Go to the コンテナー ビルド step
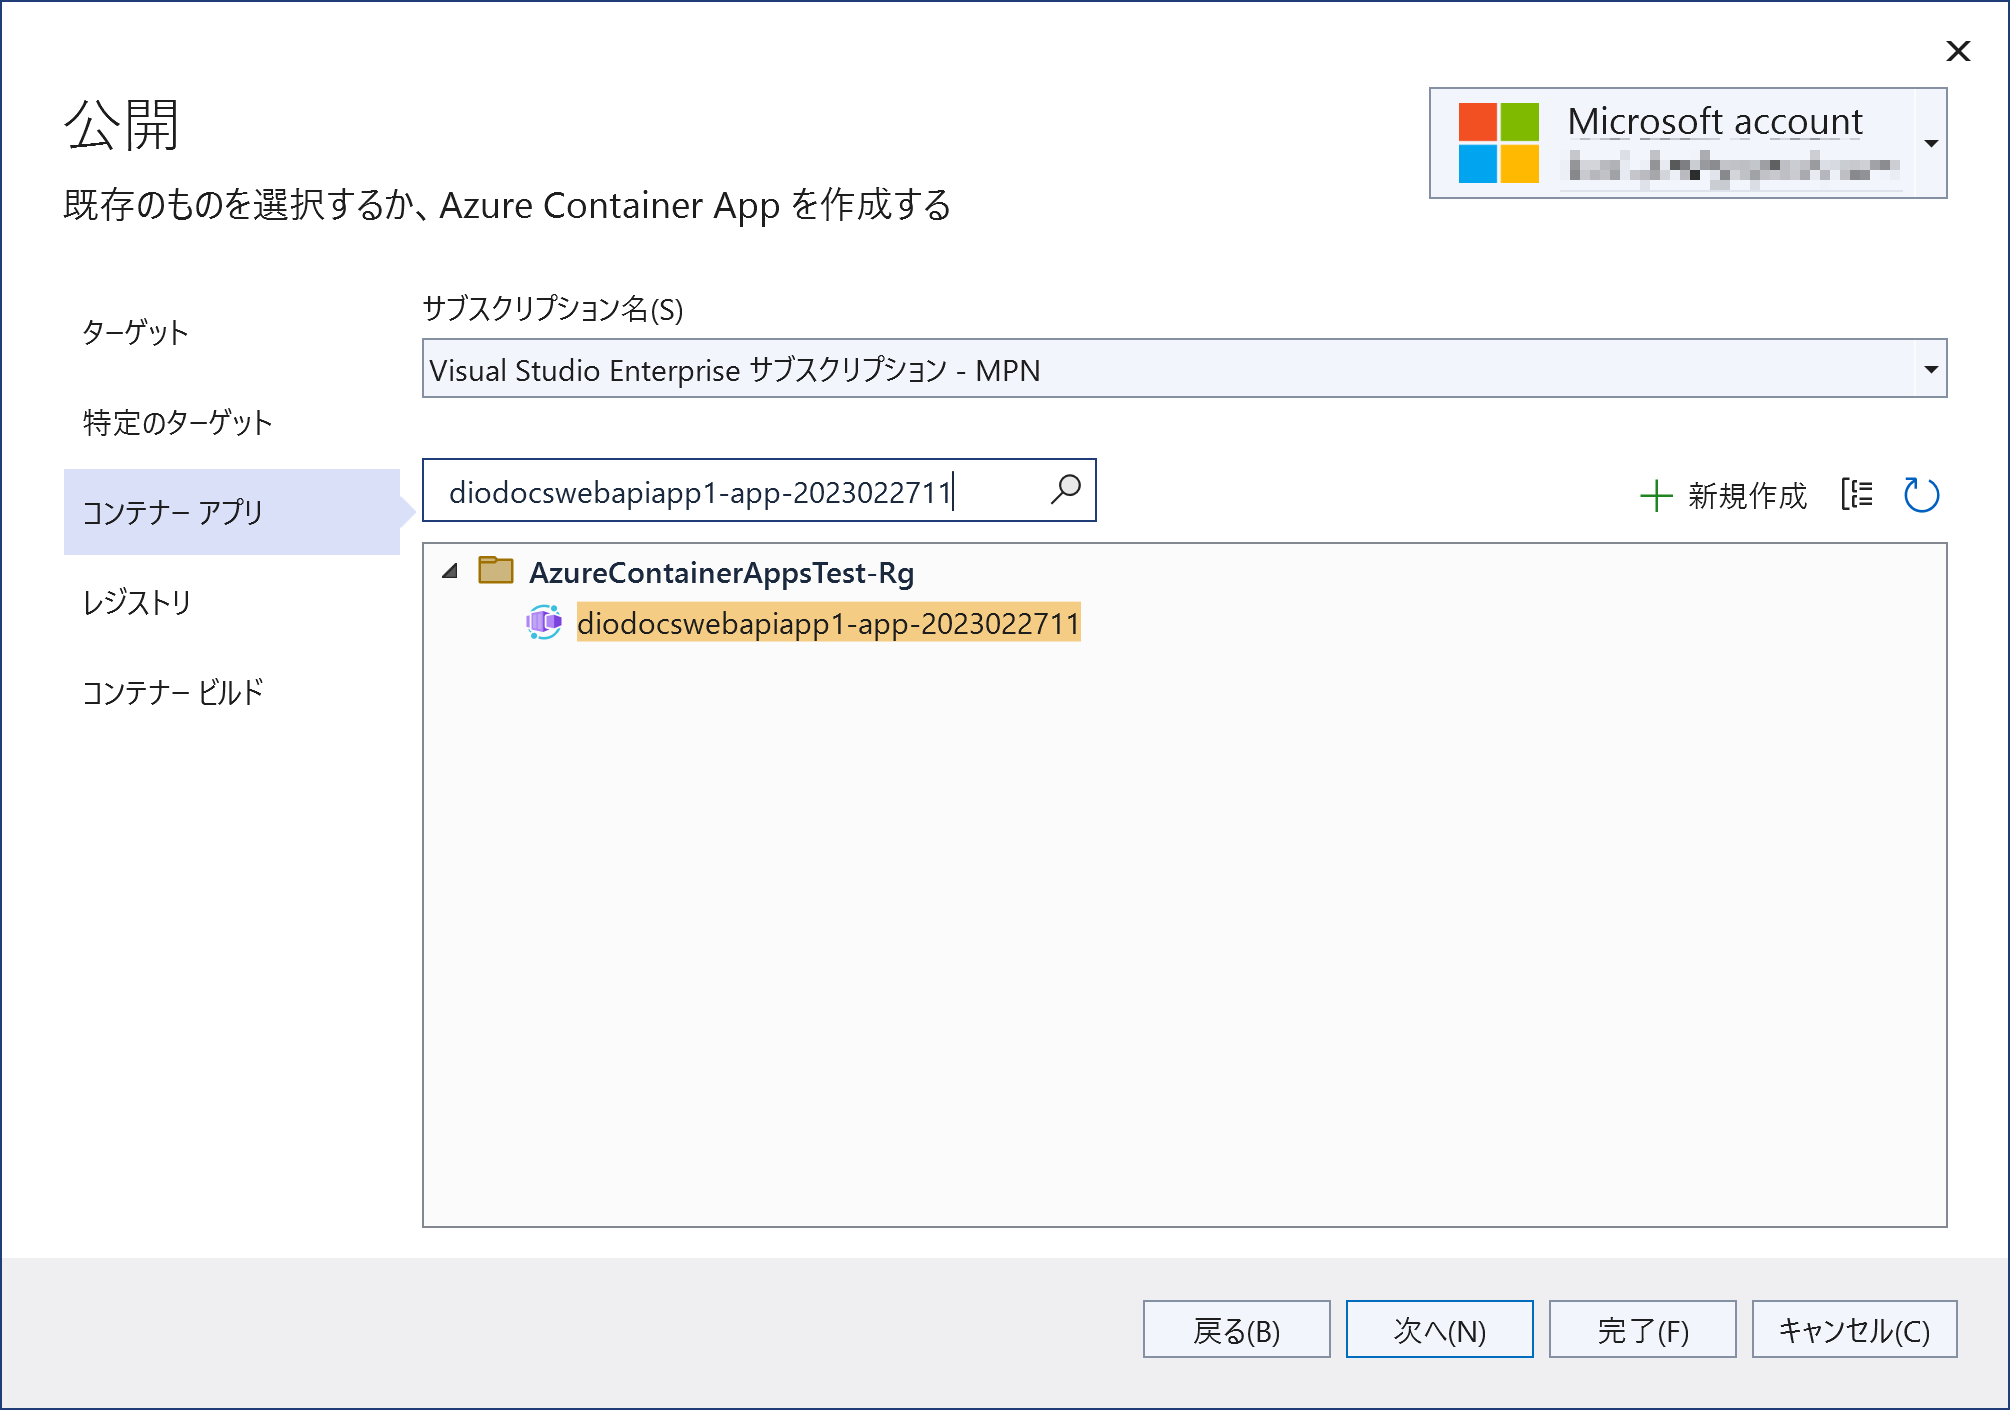 pyautogui.click(x=172, y=692)
